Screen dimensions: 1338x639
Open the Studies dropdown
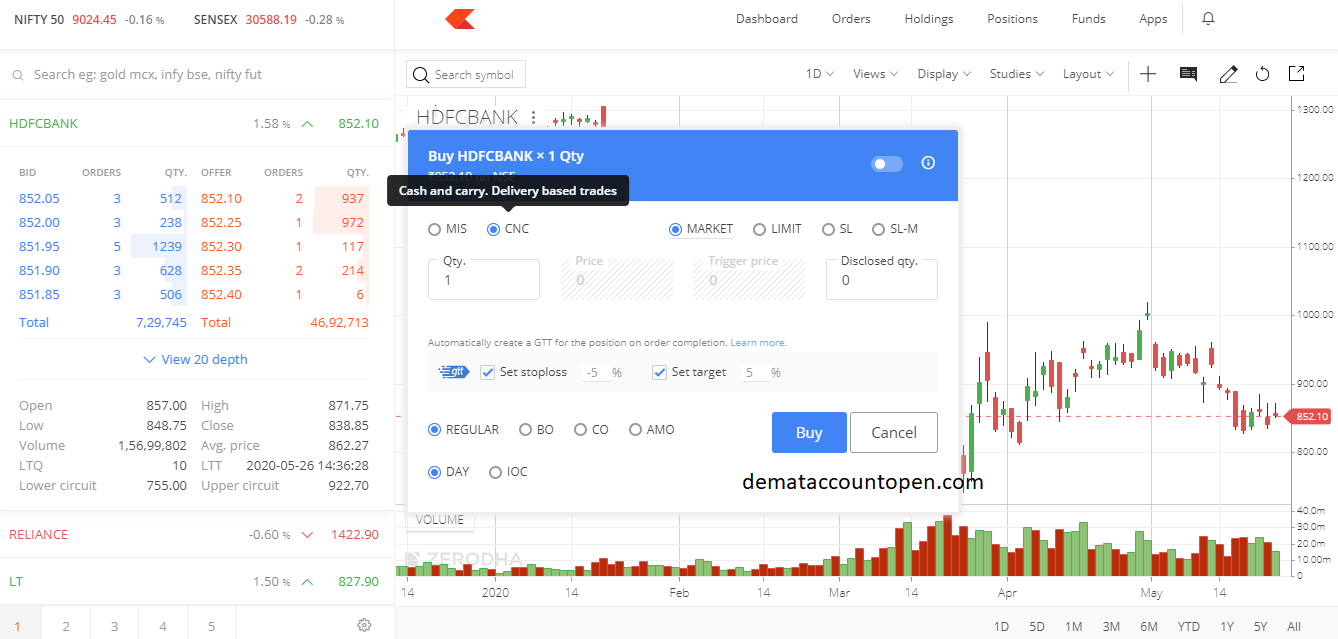click(1017, 74)
